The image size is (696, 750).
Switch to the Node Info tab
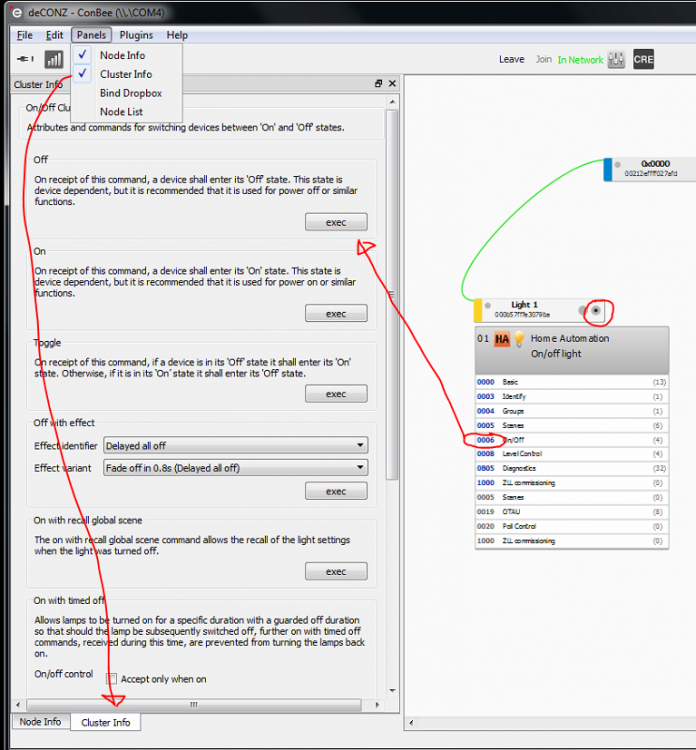(40, 722)
